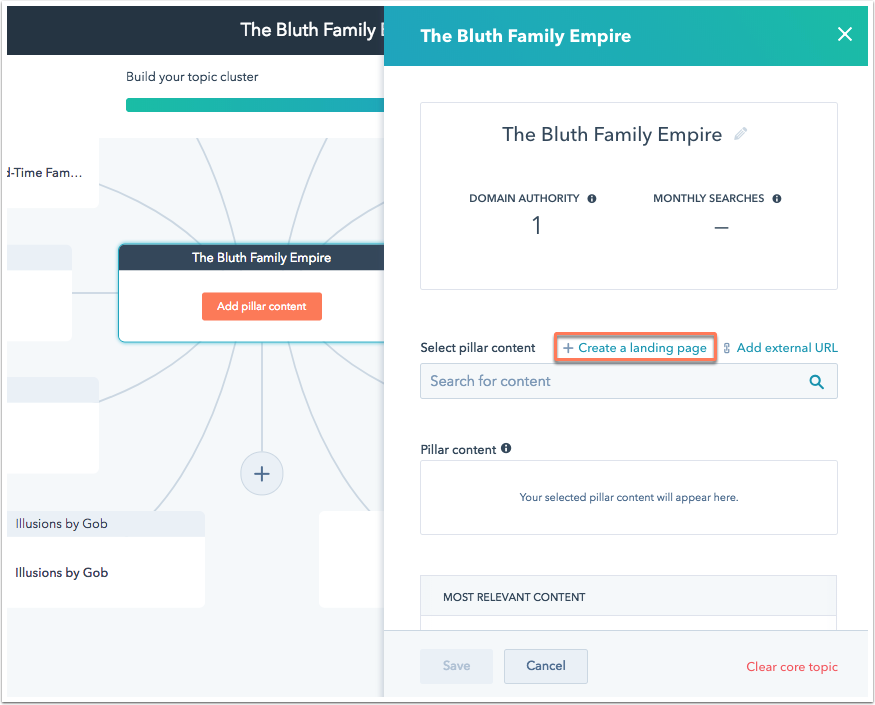Click the Most Relevant Content header
The height and width of the screenshot is (705, 875).
628,596
